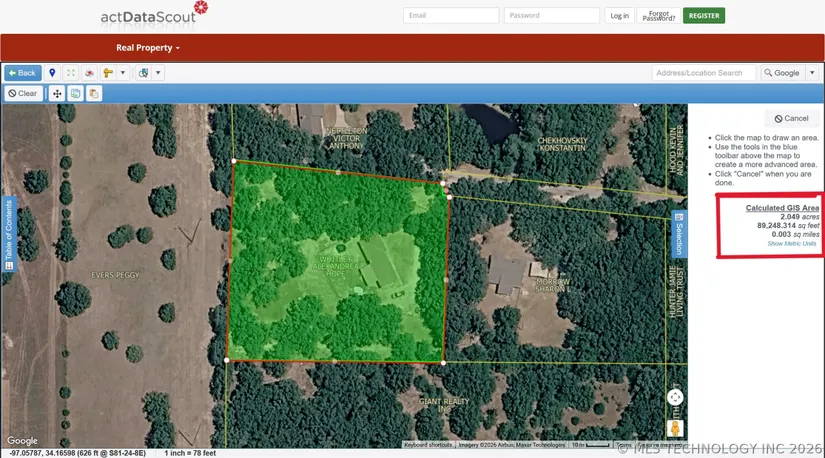
Task: Expand the measure tool dropdown arrow
Action: click(123, 73)
